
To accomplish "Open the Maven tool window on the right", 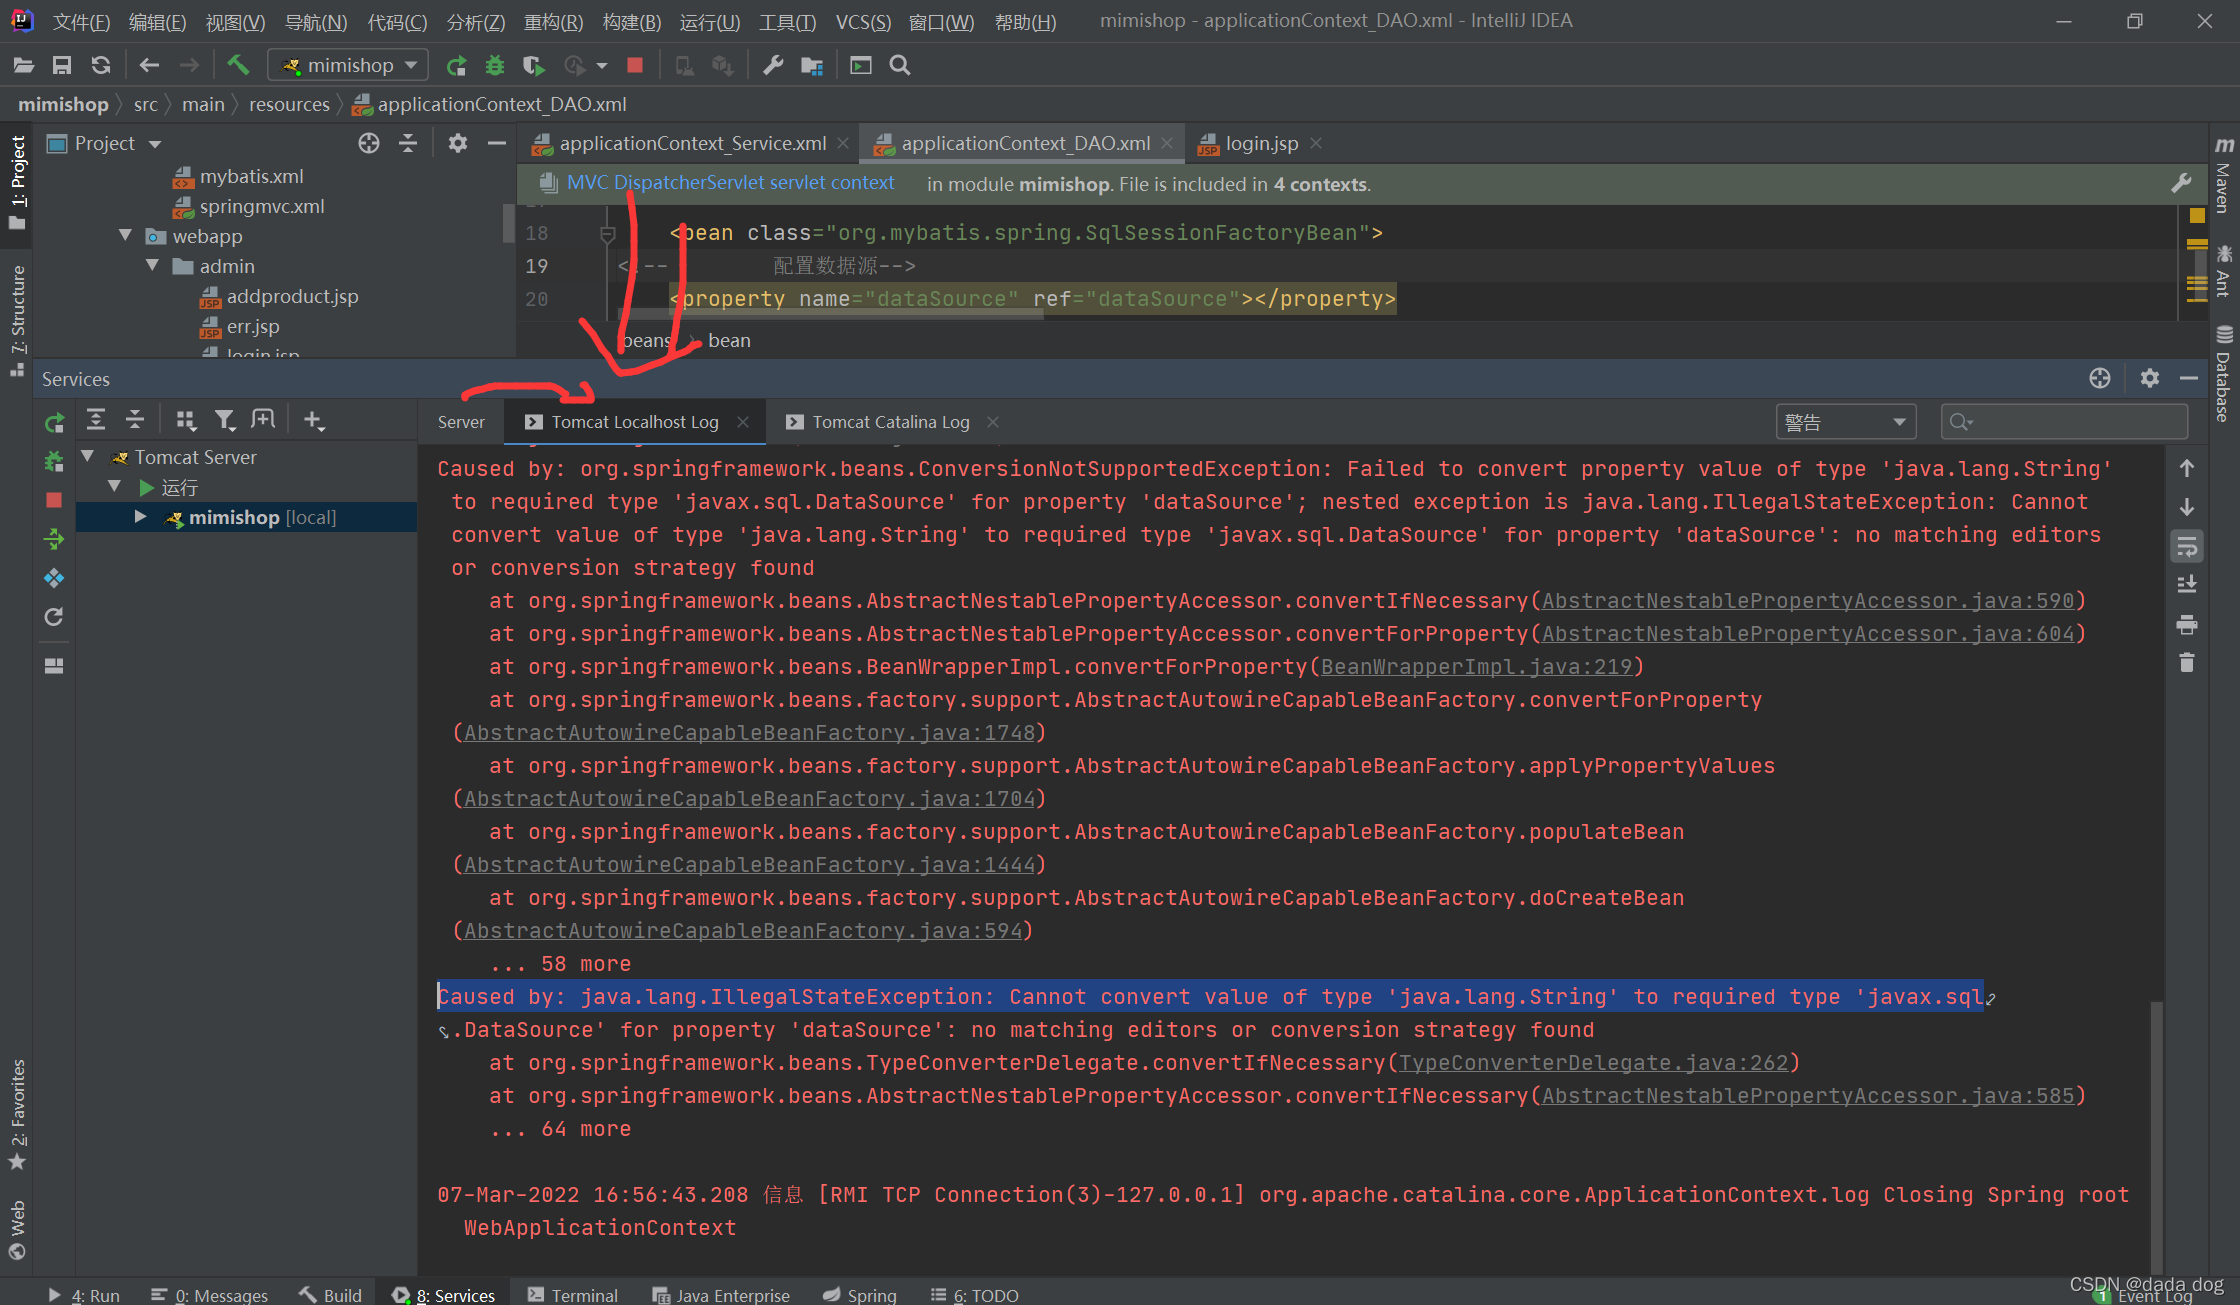I will 2224,185.
